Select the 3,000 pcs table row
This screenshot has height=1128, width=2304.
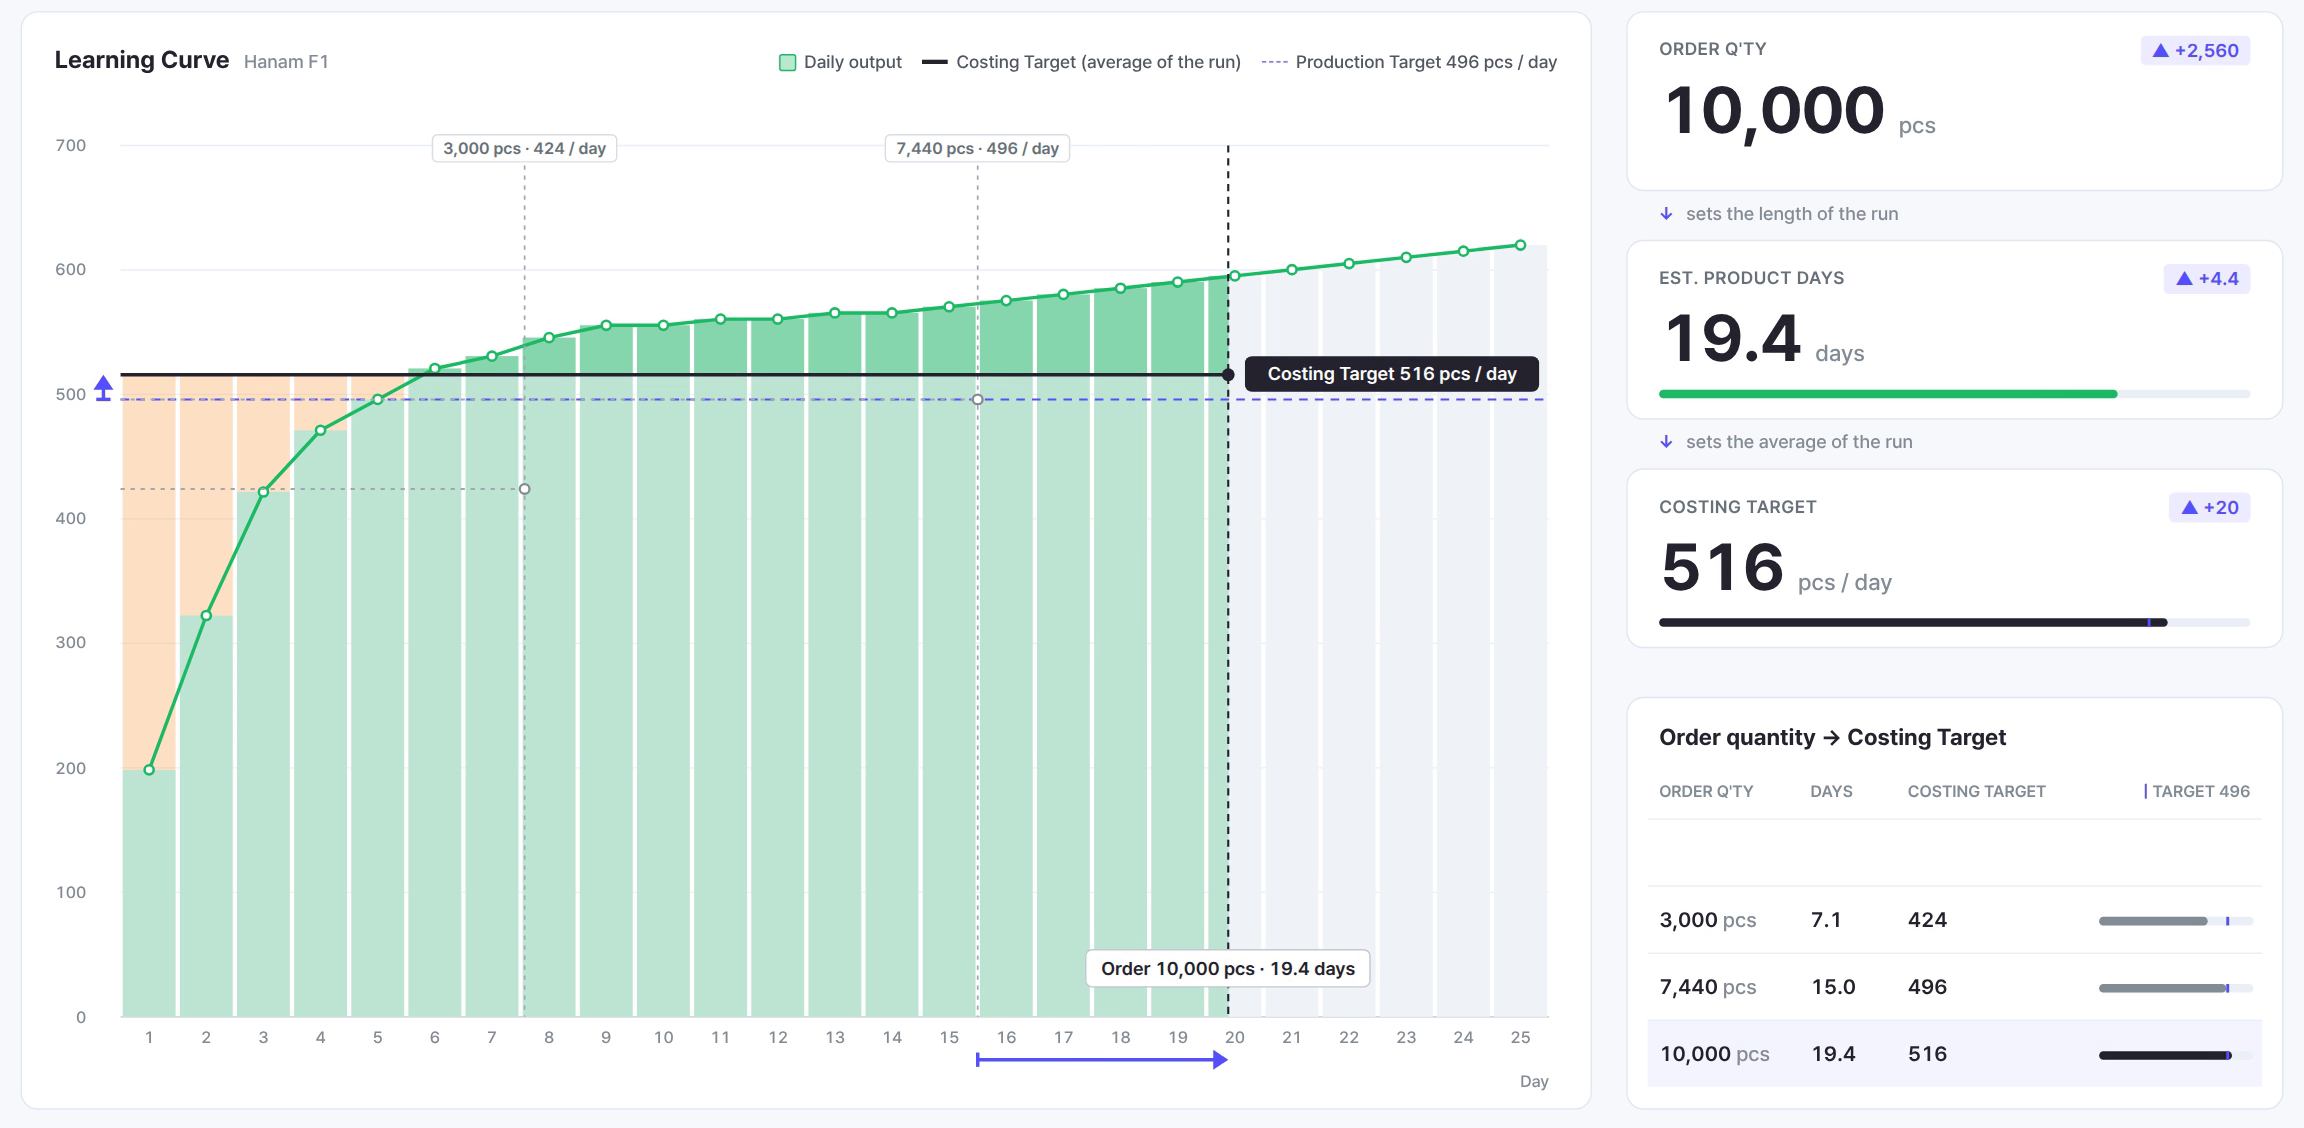click(x=1954, y=920)
